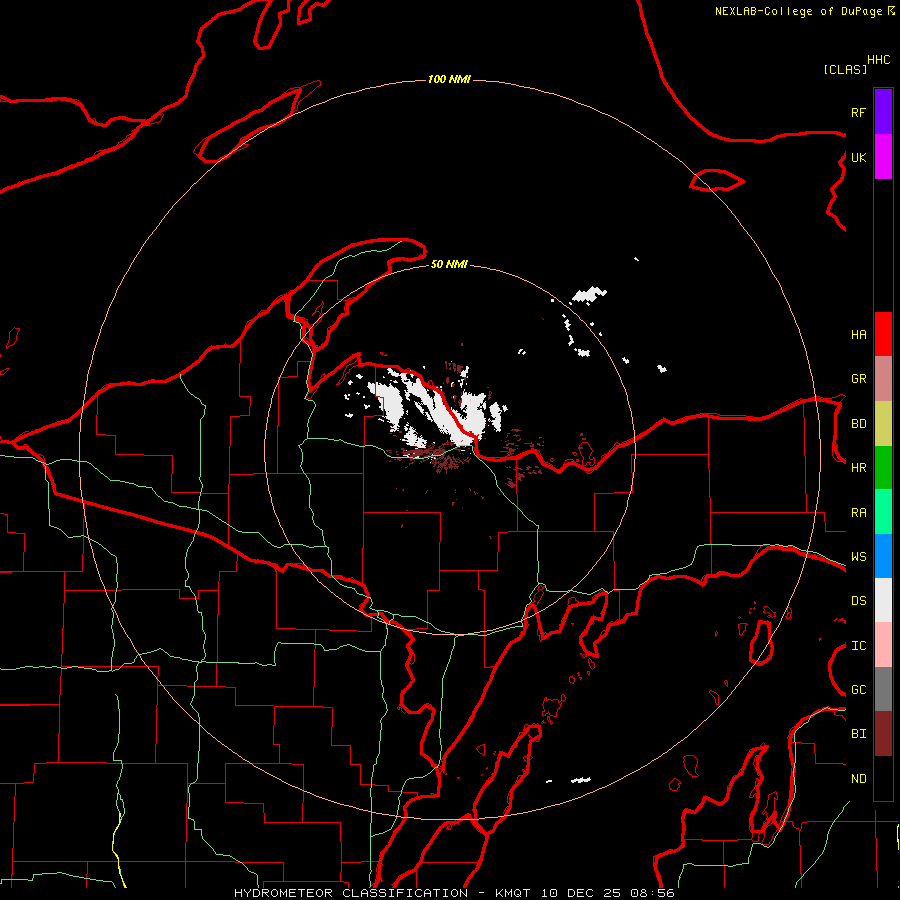Viewport: 900px width, 900px height.
Task: Click the RA legend label
Action: click(858, 513)
